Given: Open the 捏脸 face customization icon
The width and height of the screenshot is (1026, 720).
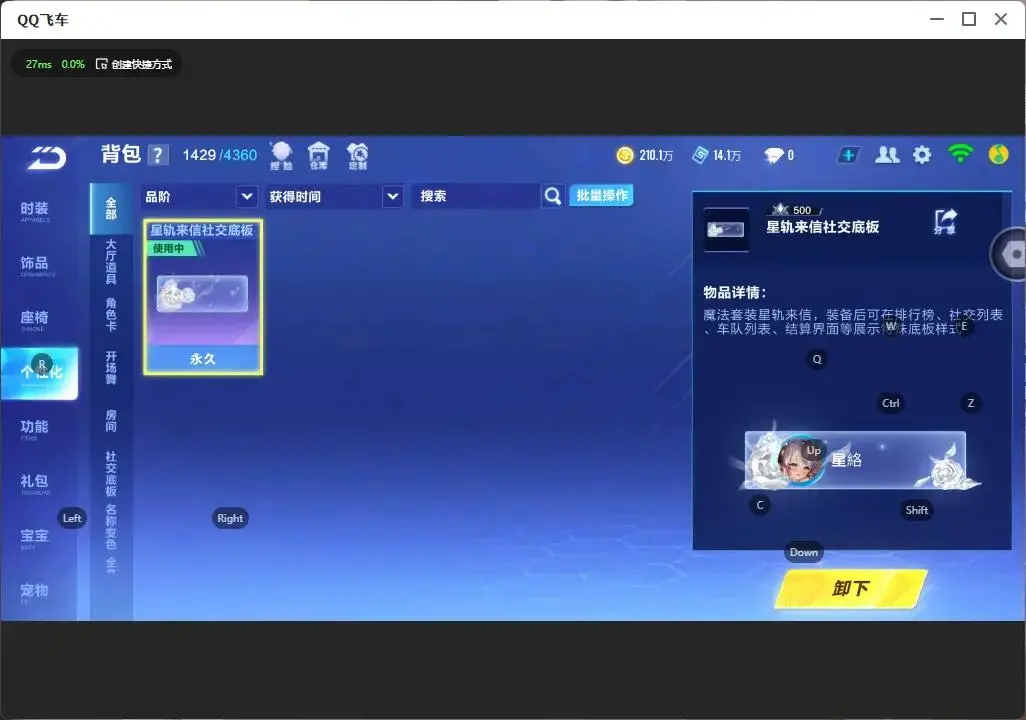Looking at the screenshot, I should coord(281,156).
